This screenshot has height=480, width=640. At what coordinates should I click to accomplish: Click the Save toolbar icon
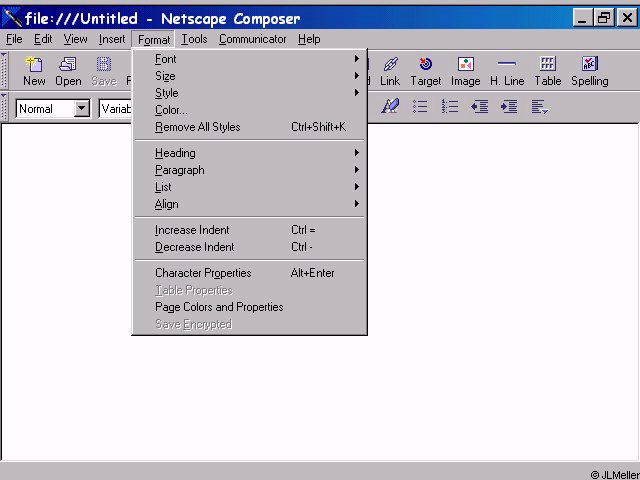[x=104, y=71]
